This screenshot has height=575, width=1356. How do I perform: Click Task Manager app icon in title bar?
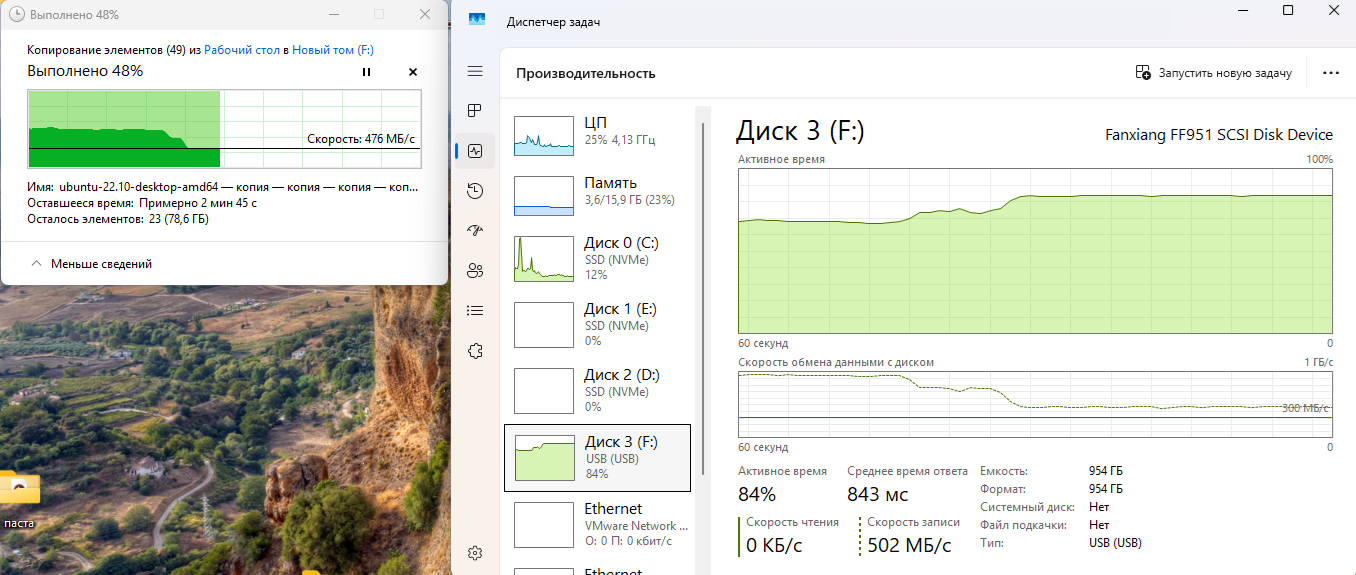click(x=477, y=21)
